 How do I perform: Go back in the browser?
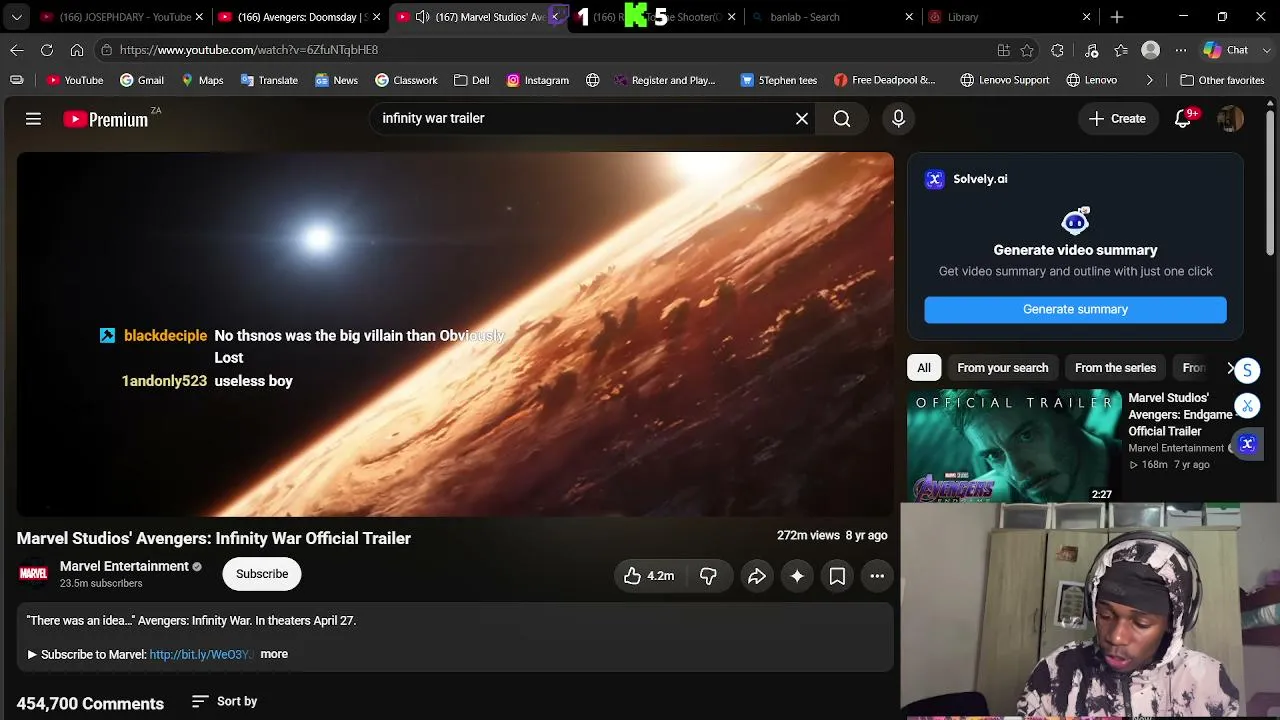coord(17,50)
